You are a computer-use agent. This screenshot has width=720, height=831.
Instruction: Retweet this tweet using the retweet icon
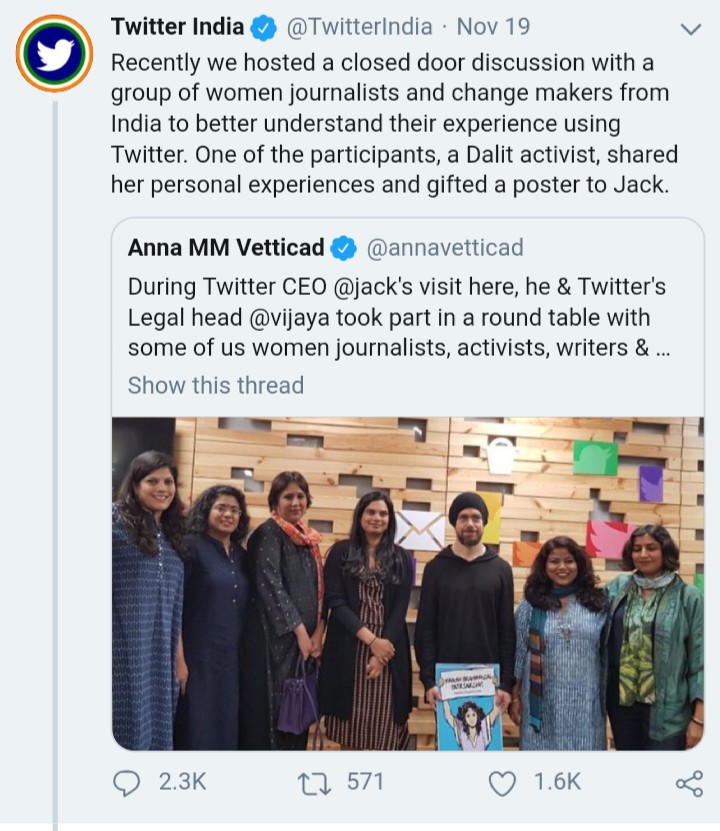click(x=314, y=783)
